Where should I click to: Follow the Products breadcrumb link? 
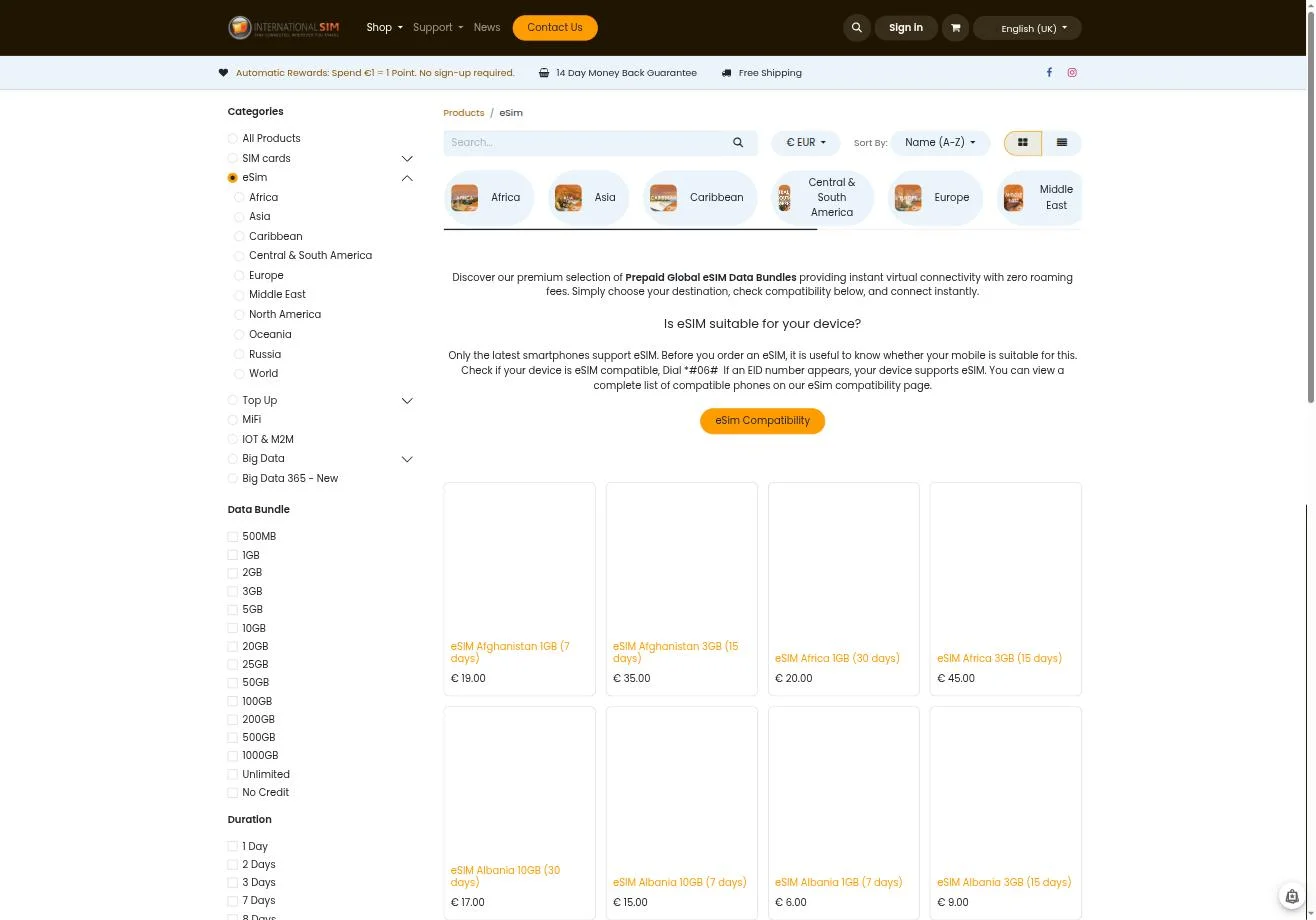(464, 113)
